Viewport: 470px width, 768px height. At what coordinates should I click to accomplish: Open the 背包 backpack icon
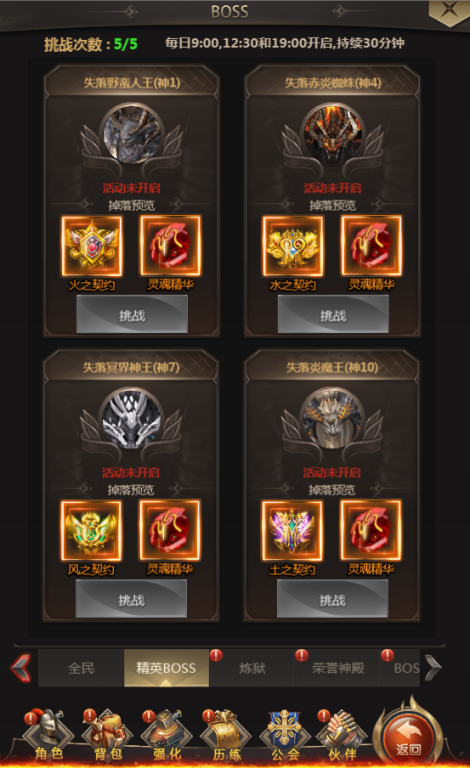click(107, 735)
